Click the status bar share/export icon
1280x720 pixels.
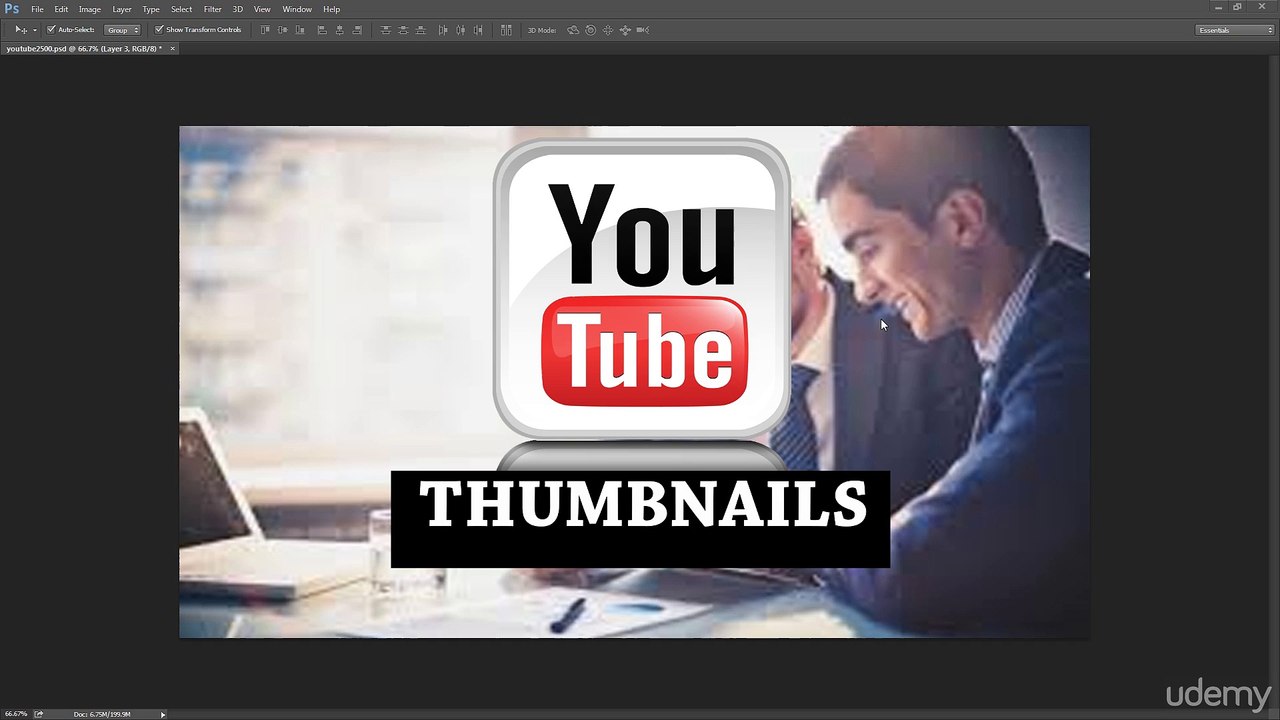click(x=39, y=714)
